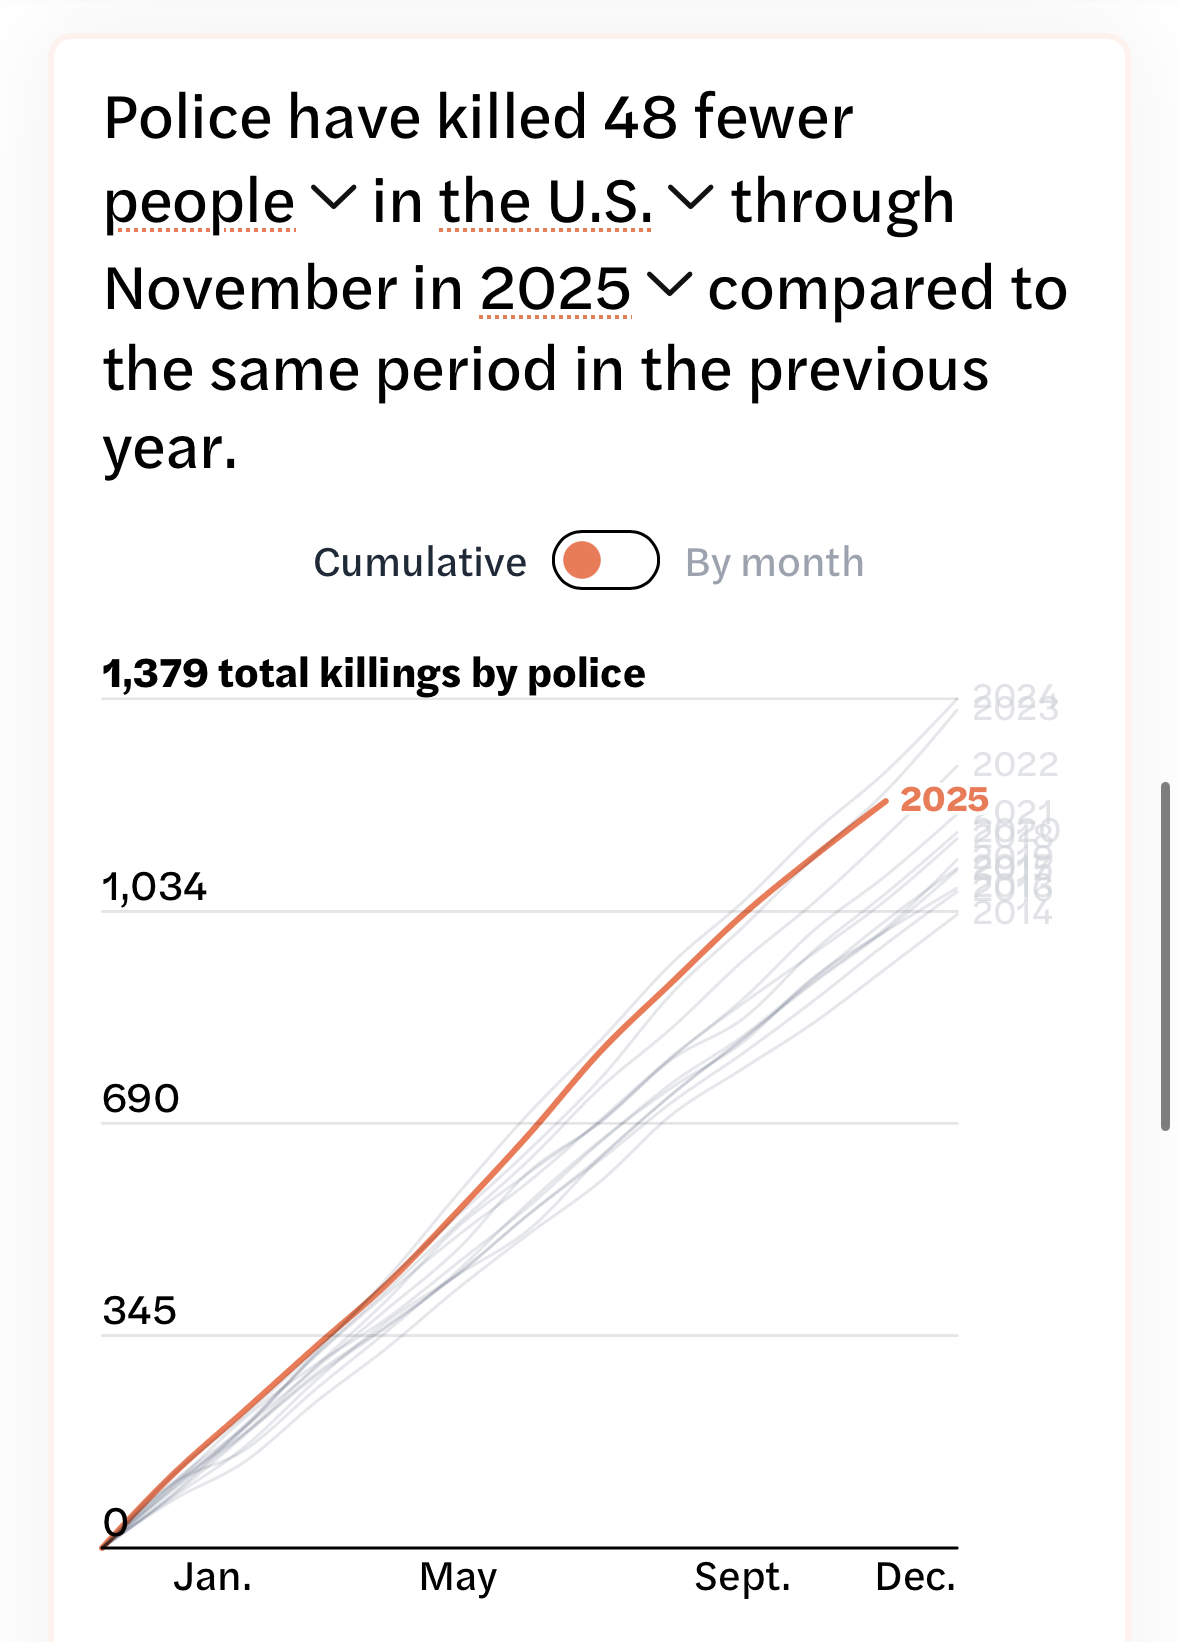Select the 2022 line label

click(x=1015, y=765)
